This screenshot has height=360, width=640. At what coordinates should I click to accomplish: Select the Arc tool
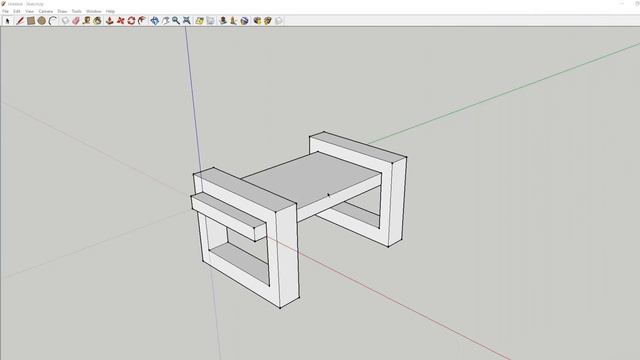pyautogui.click(x=53, y=20)
